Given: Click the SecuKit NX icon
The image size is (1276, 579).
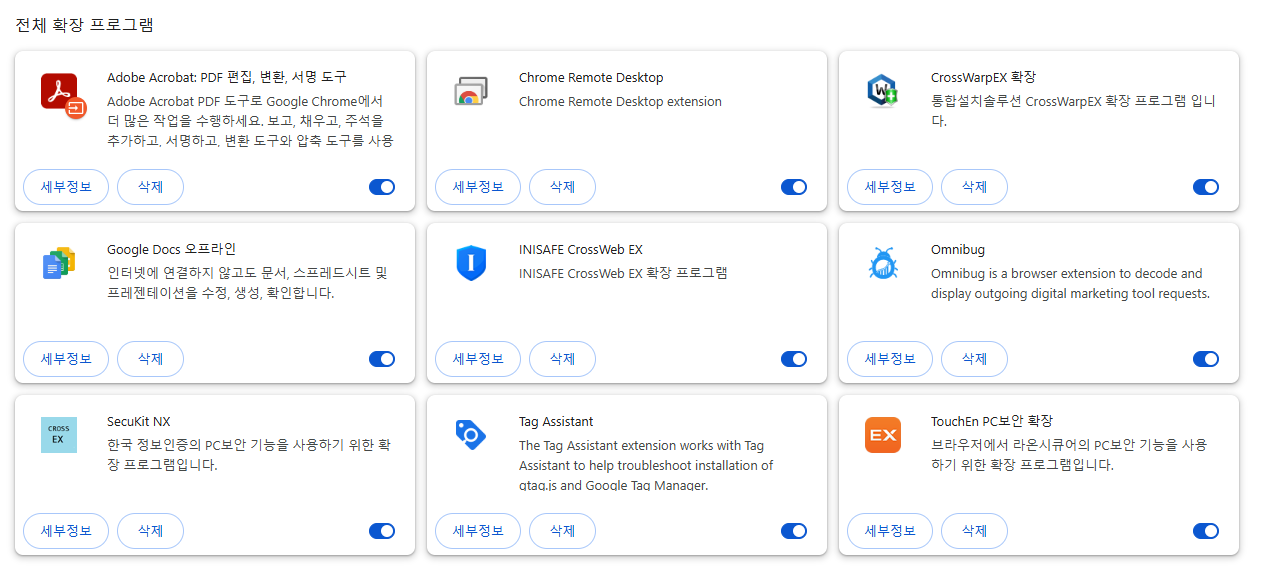Looking at the screenshot, I should pos(59,435).
